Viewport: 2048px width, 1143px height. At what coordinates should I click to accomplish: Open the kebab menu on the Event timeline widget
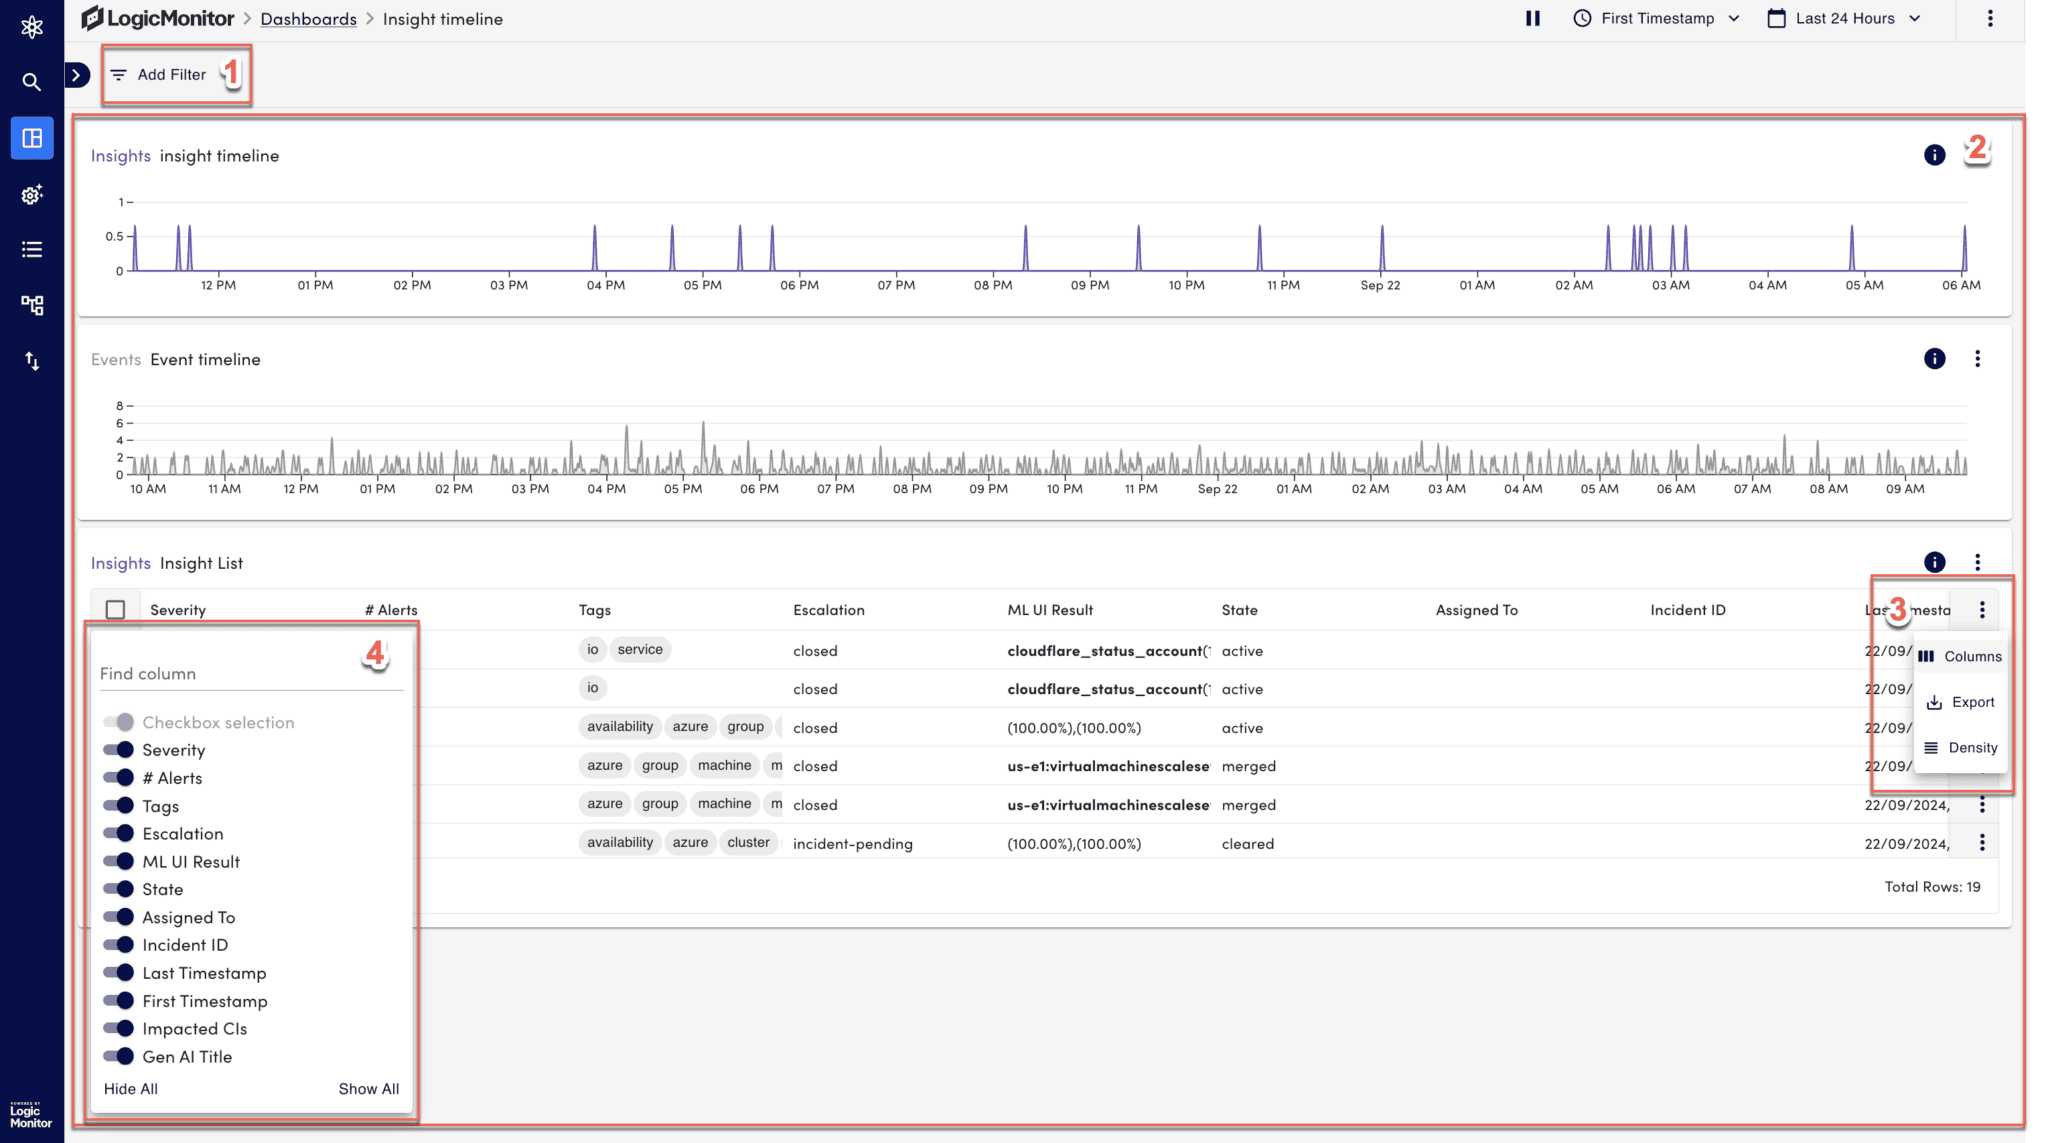coord(1977,359)
